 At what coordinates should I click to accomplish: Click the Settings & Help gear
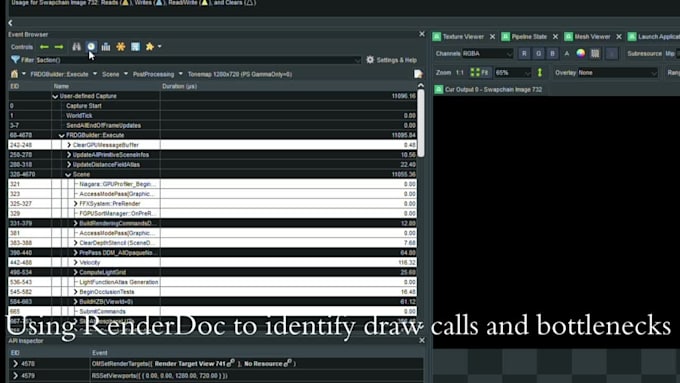coord(370,60)
